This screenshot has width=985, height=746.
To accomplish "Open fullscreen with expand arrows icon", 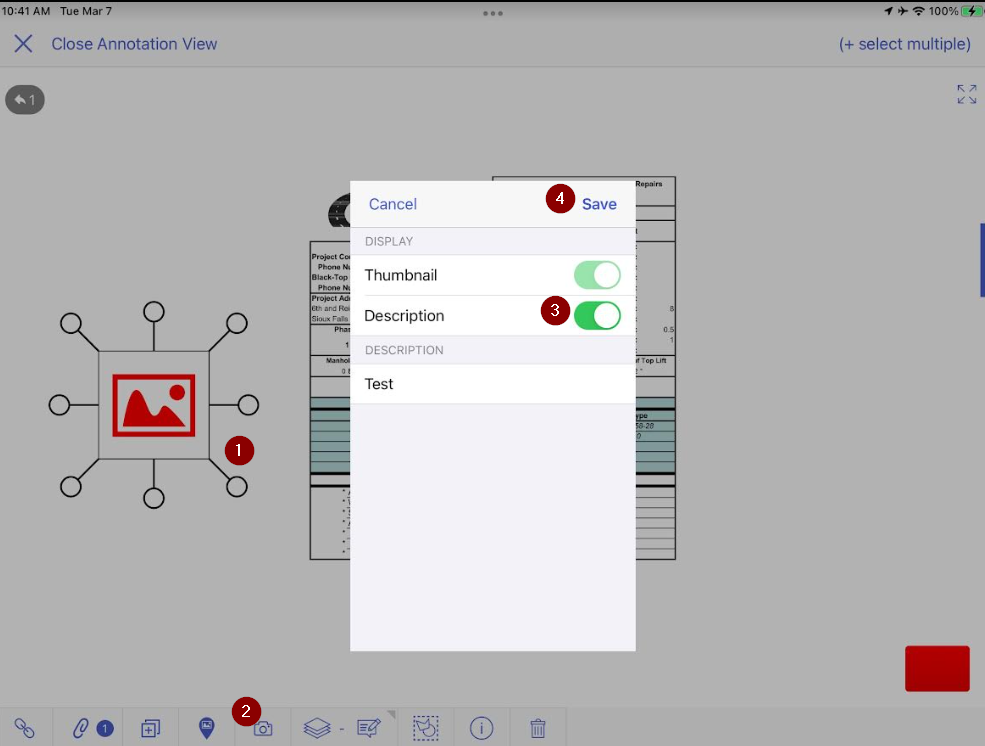I will pyautogui.click(x=966, y=94).
